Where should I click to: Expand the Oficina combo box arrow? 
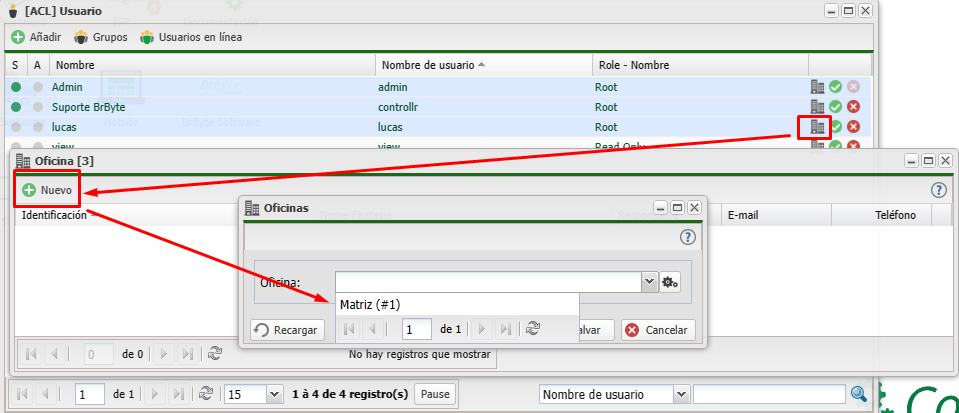coord(649,283)
